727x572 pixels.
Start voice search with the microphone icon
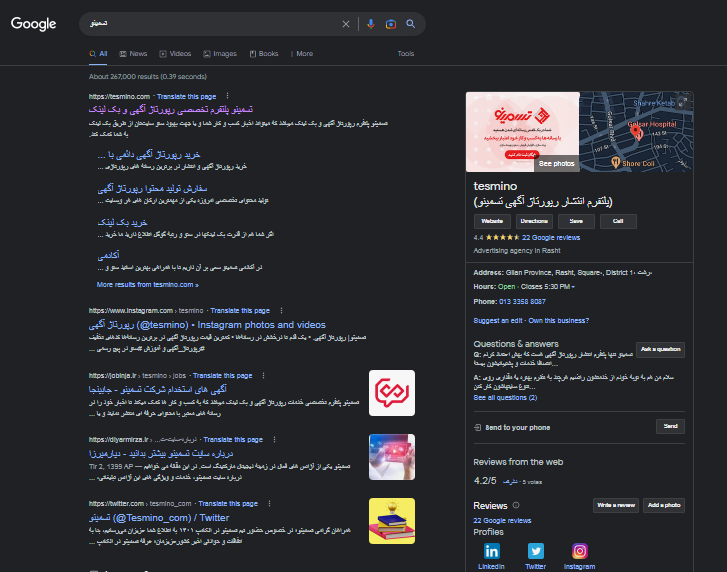pos(370,24)
